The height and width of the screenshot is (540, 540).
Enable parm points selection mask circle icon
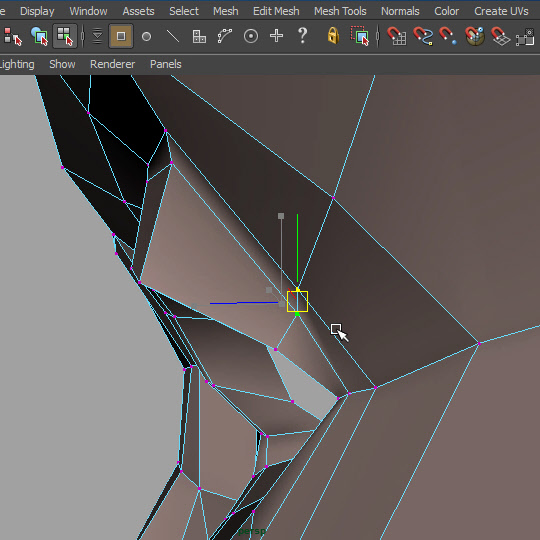click(x=147, y=36)
